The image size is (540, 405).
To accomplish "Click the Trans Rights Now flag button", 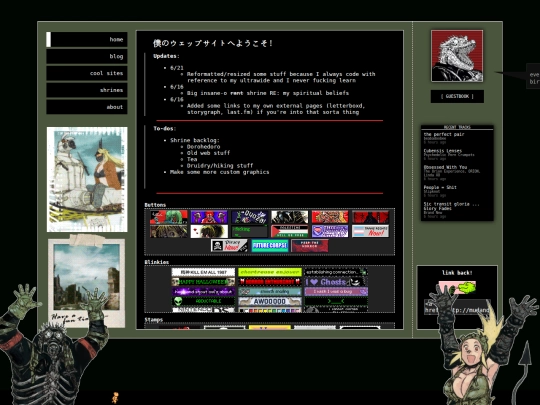I will [370, 231].
